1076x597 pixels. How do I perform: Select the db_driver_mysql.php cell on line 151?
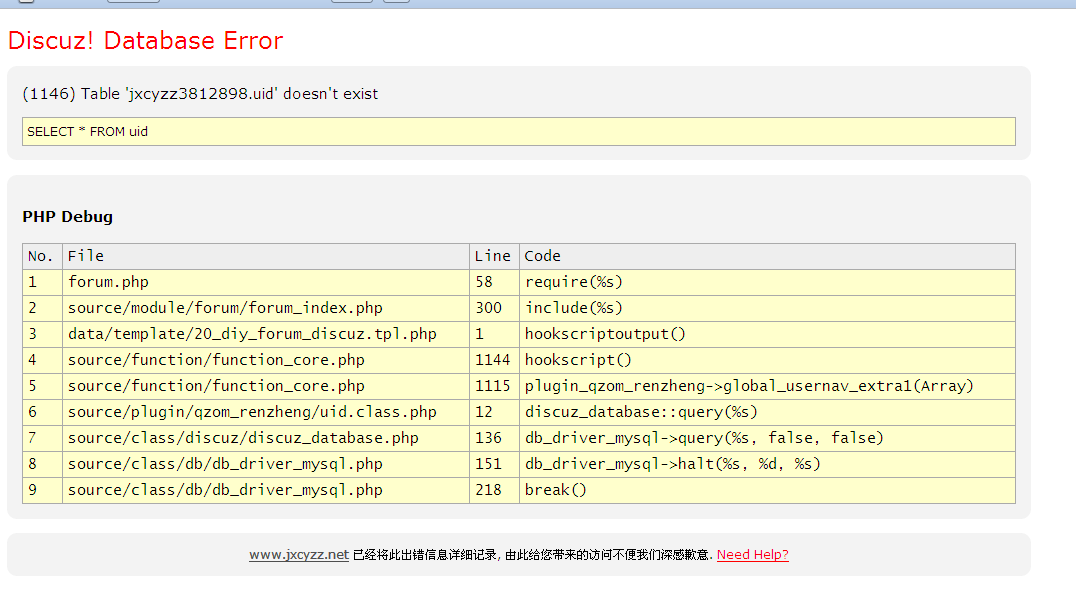266,465
